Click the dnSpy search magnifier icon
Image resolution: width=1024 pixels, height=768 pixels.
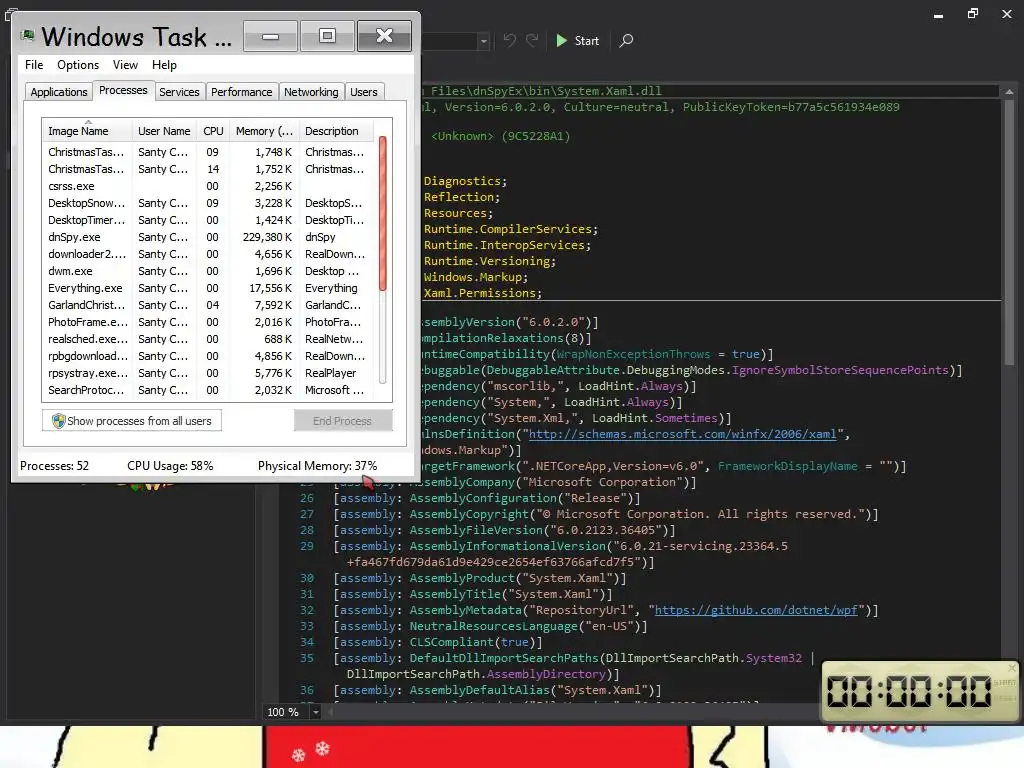[626, 40]
